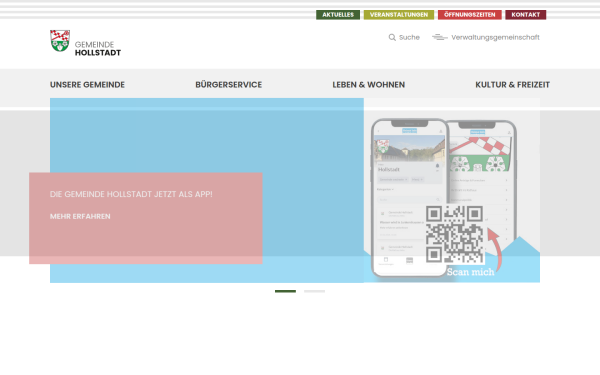Click the Gemeinde Hollstadt coat of arms logo
The width and height of the screenshot is (600, 375).
click(x=60, y=41)
